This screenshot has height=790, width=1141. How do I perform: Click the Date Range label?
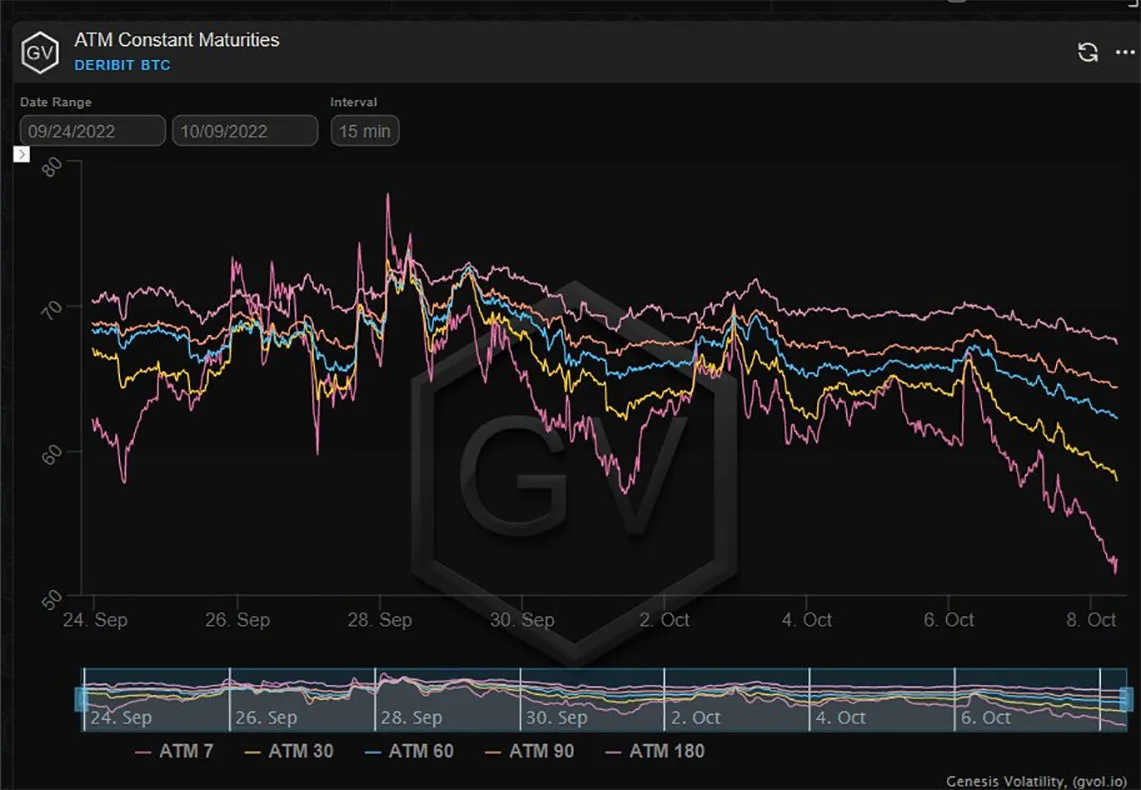click(56, 102)
